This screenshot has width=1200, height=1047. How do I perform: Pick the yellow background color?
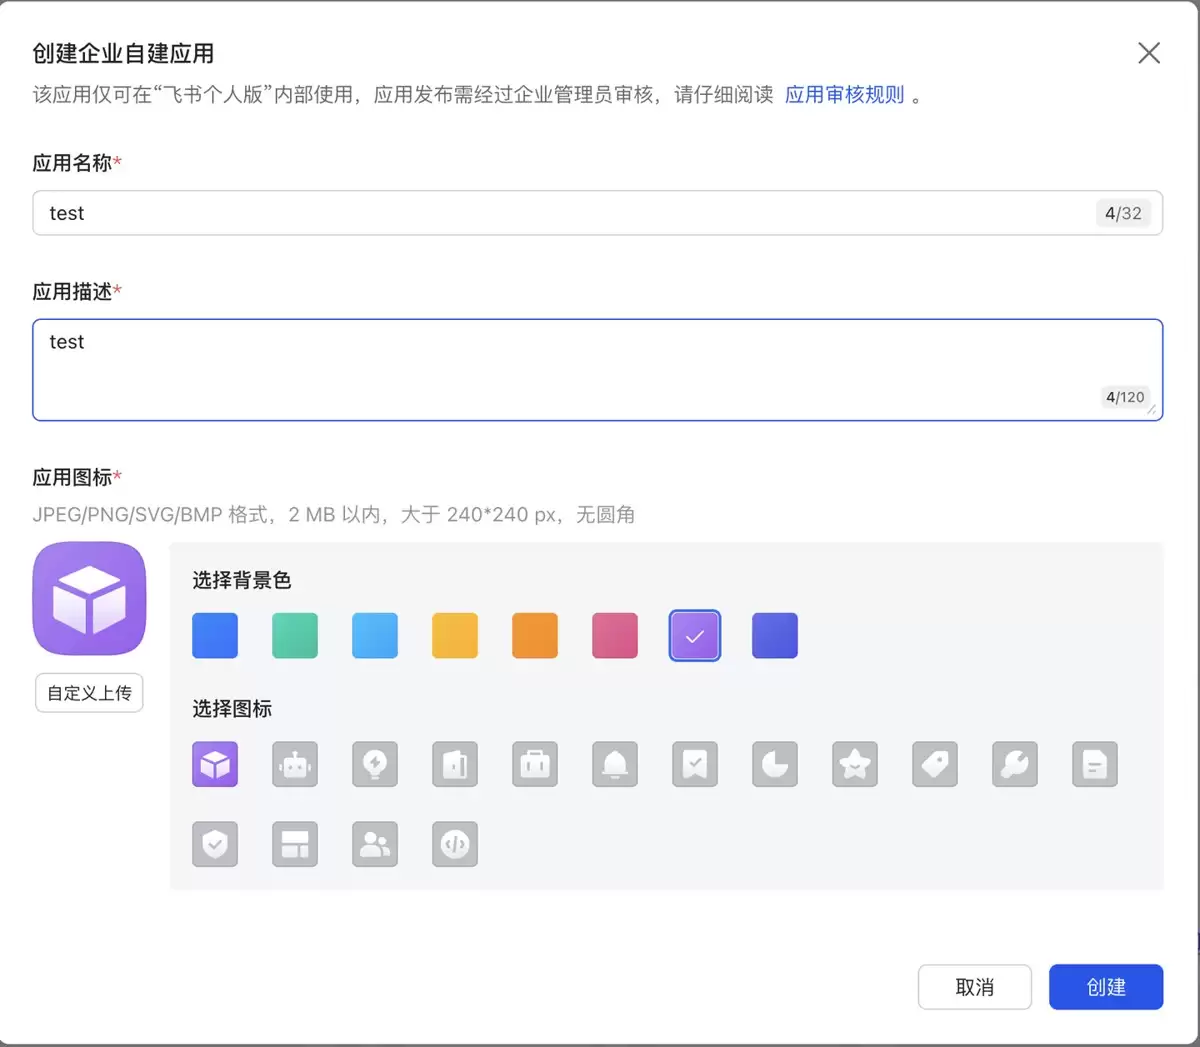pyautogui.click(x=455, y=636)
